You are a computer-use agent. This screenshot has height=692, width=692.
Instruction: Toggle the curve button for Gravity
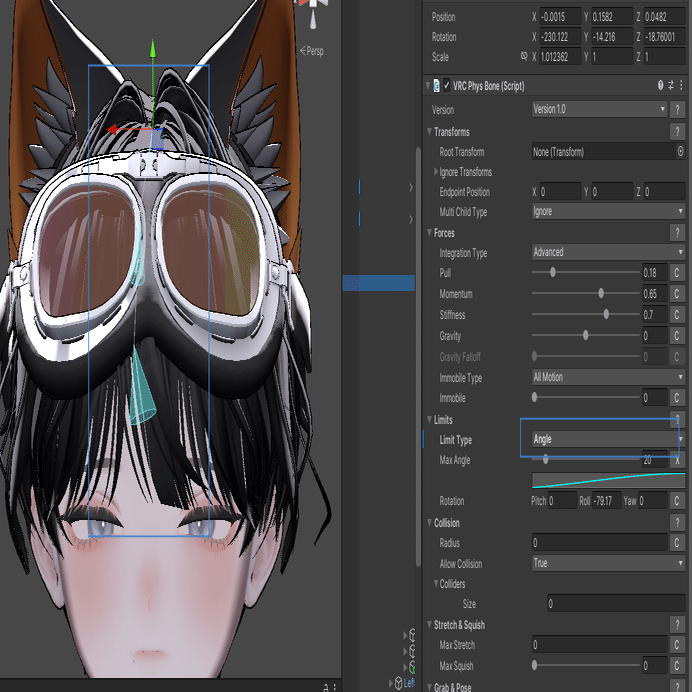677,335
